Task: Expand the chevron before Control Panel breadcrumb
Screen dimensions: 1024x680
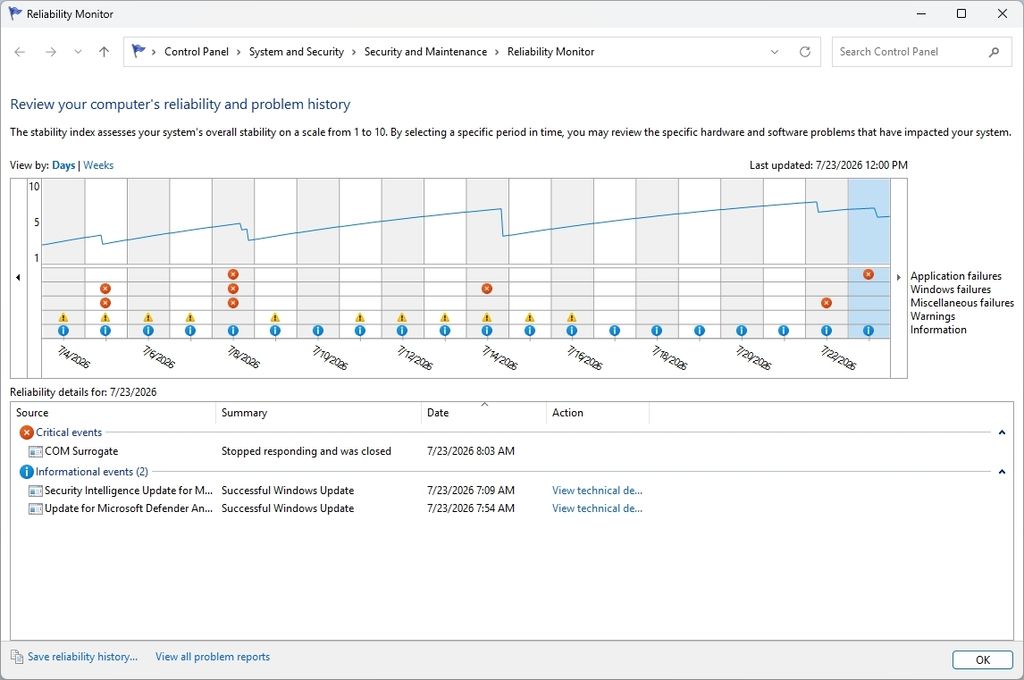Action: pyautogui.click(x=153, y=52)
